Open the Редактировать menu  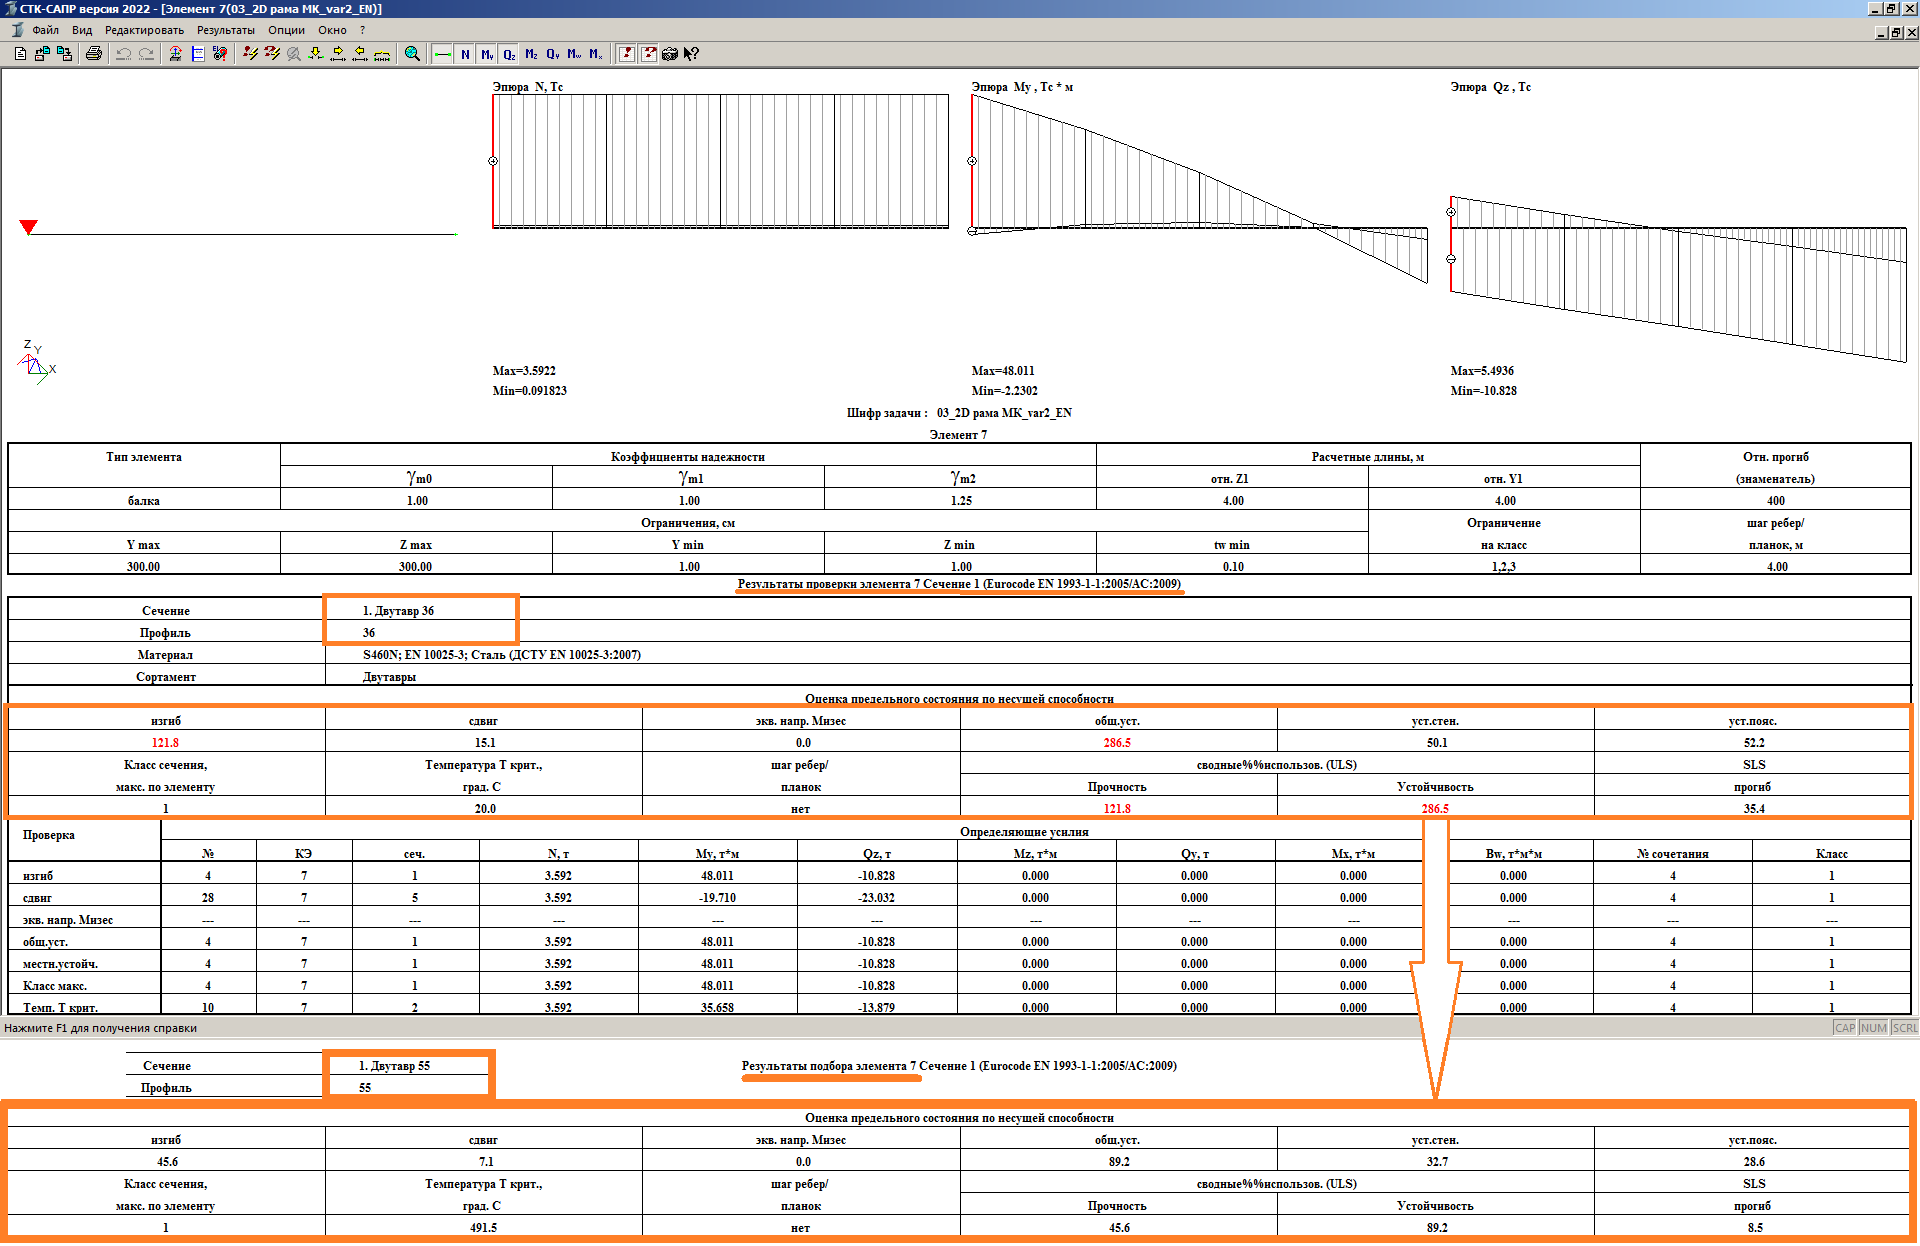[144, 30]
